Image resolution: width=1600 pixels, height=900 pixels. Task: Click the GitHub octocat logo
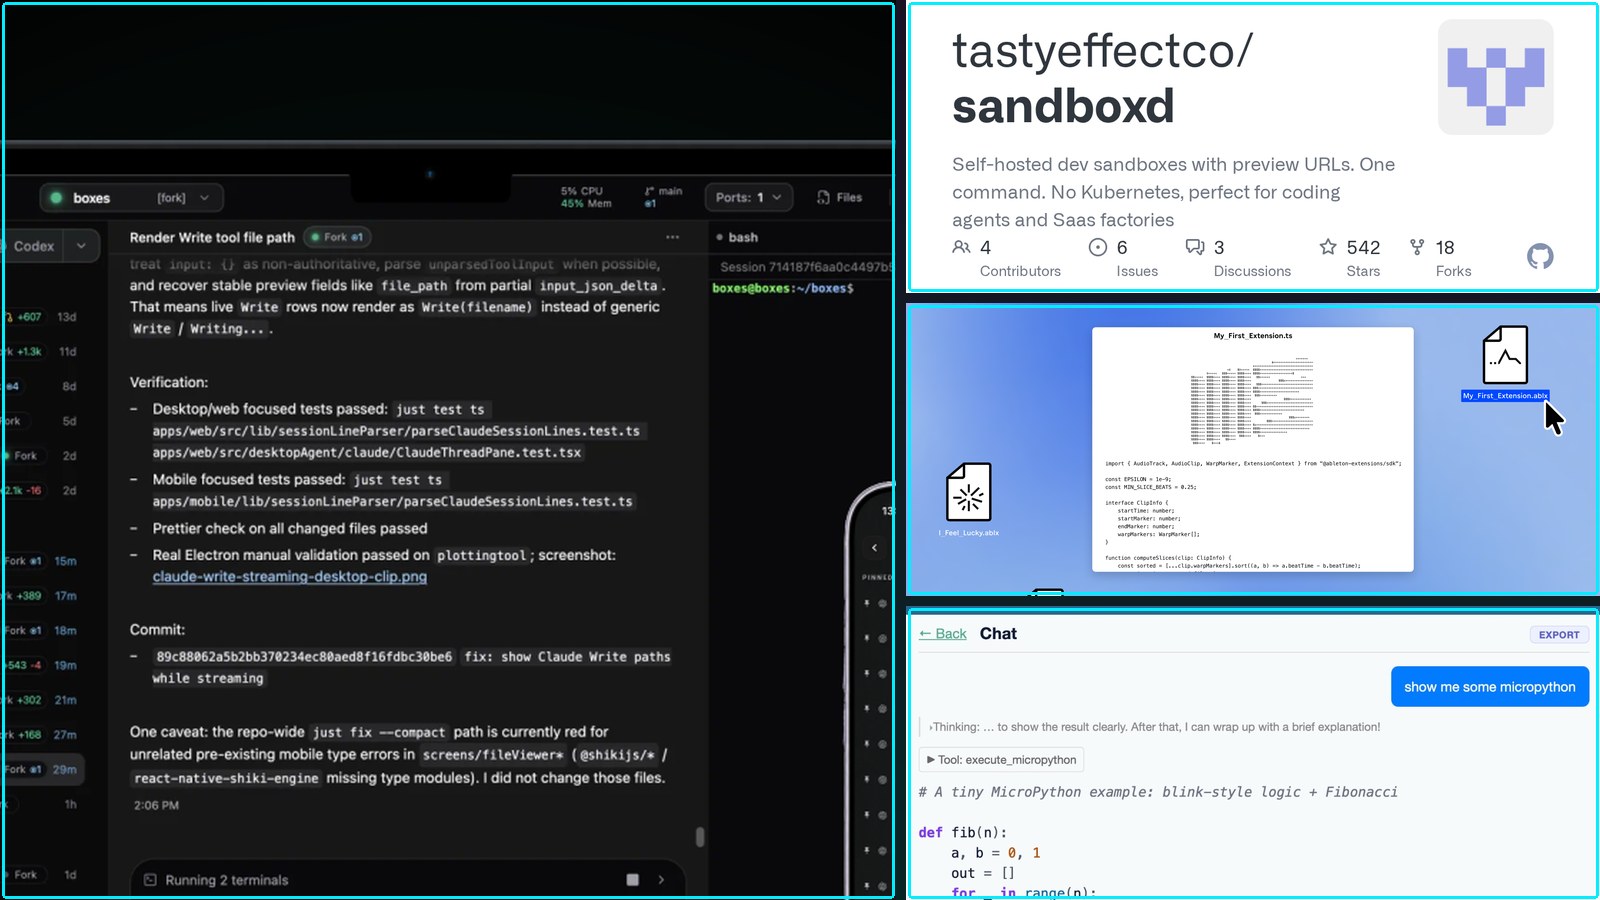(1540, 256)
